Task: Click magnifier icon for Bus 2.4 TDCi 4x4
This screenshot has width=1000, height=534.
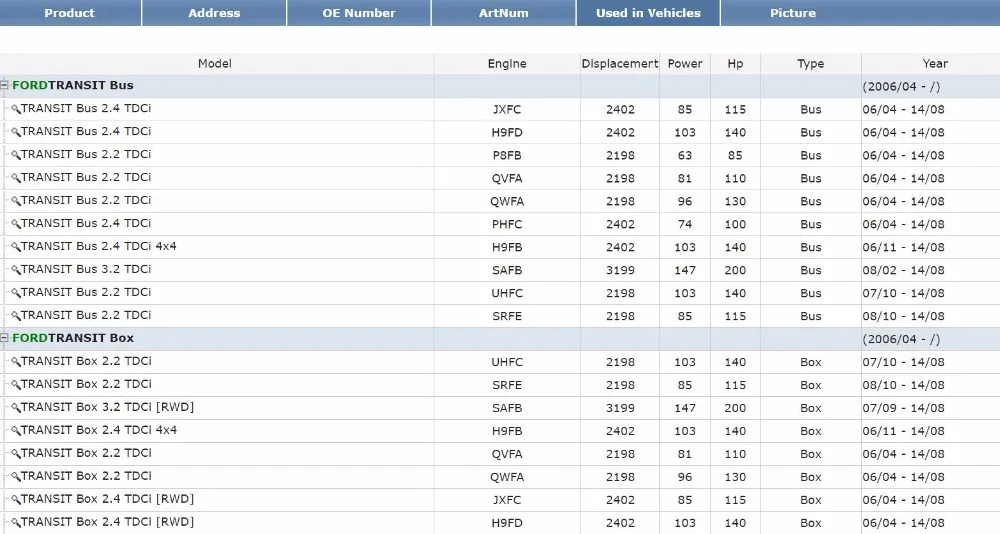Action: point(15,247)
